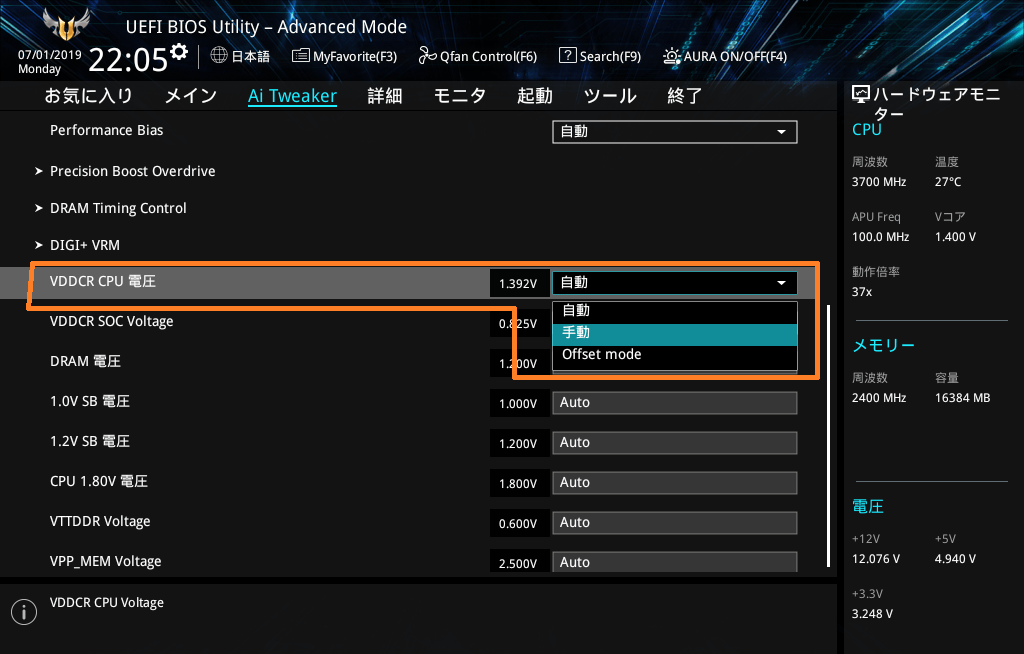
Task: Click the 27°C temperature reading
Action: tap(948, 182)
